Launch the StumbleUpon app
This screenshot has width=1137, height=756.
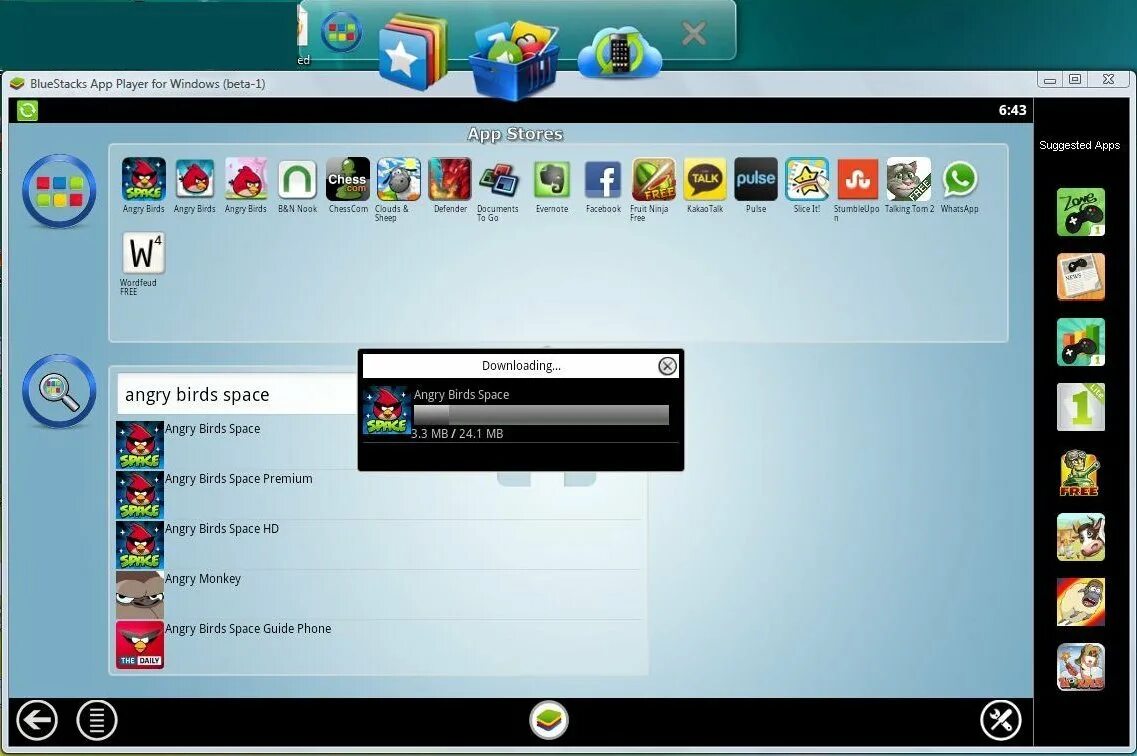coord(857,179)
